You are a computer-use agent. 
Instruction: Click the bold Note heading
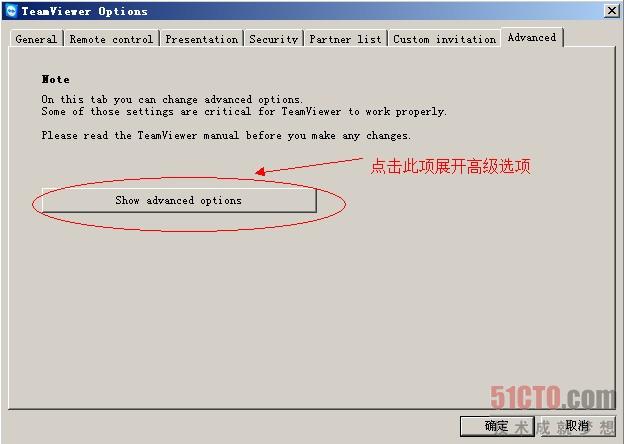pos(56,79)
